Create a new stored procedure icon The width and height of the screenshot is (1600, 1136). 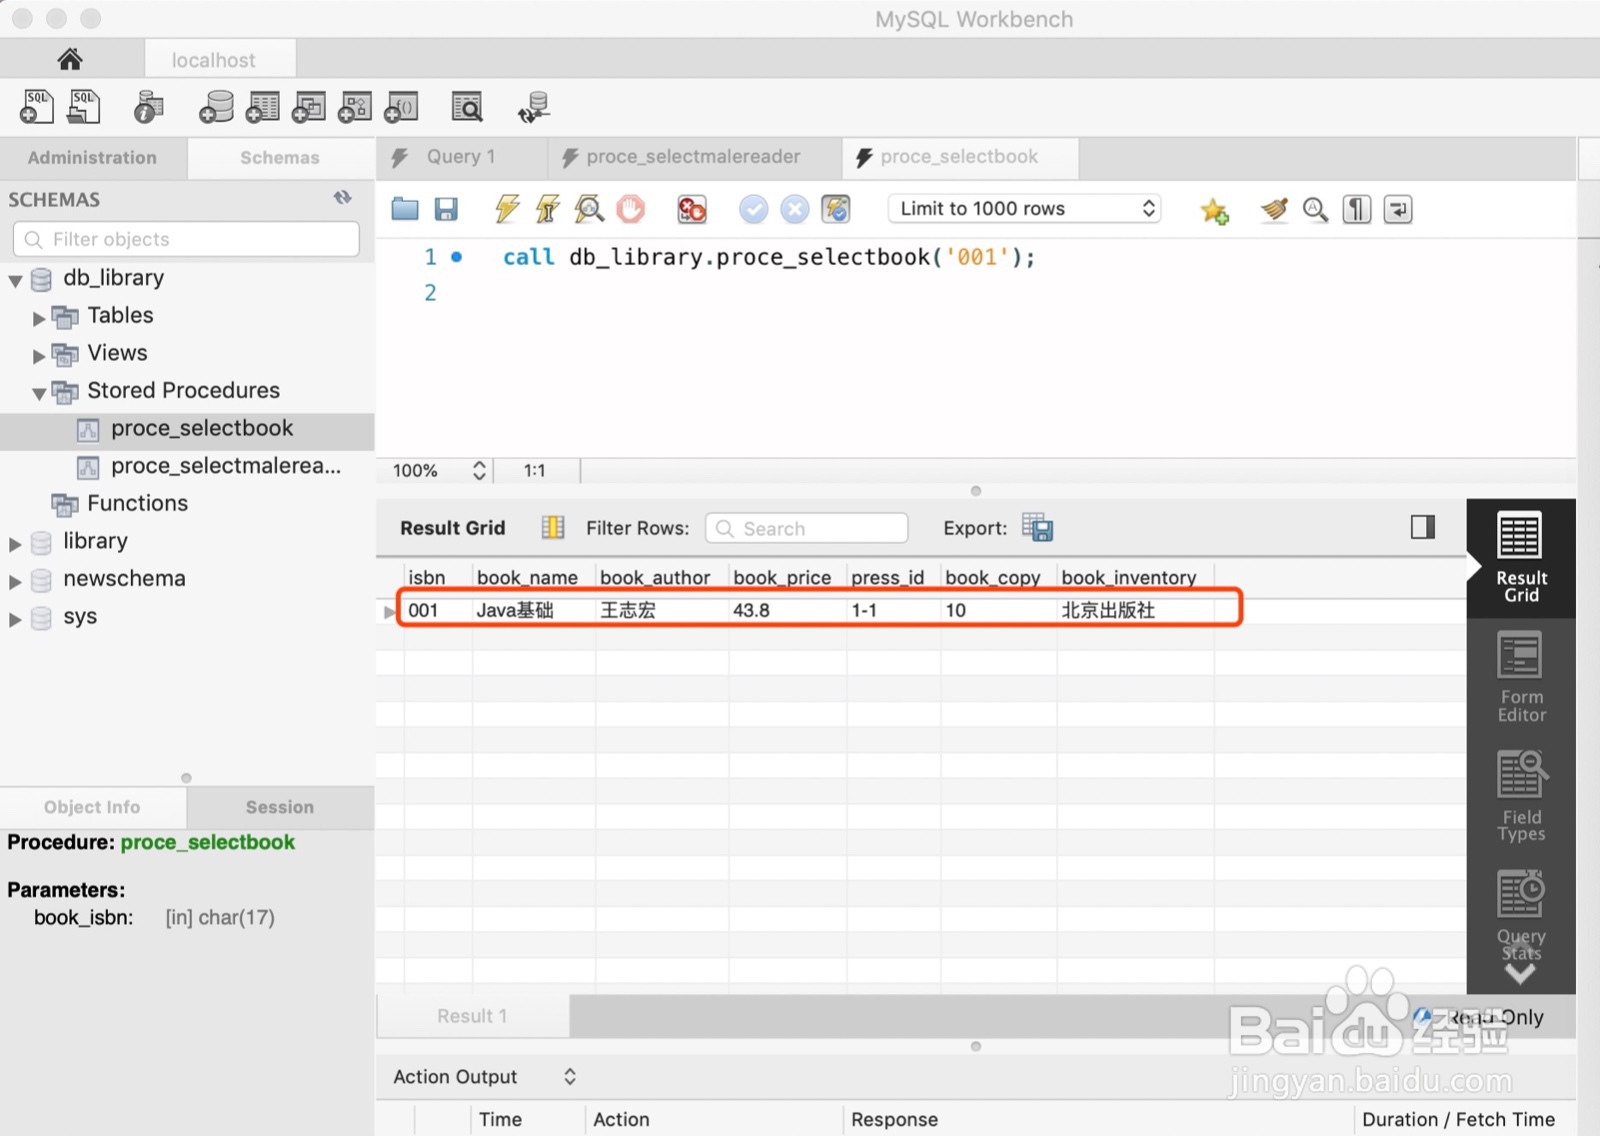(354, 106)
